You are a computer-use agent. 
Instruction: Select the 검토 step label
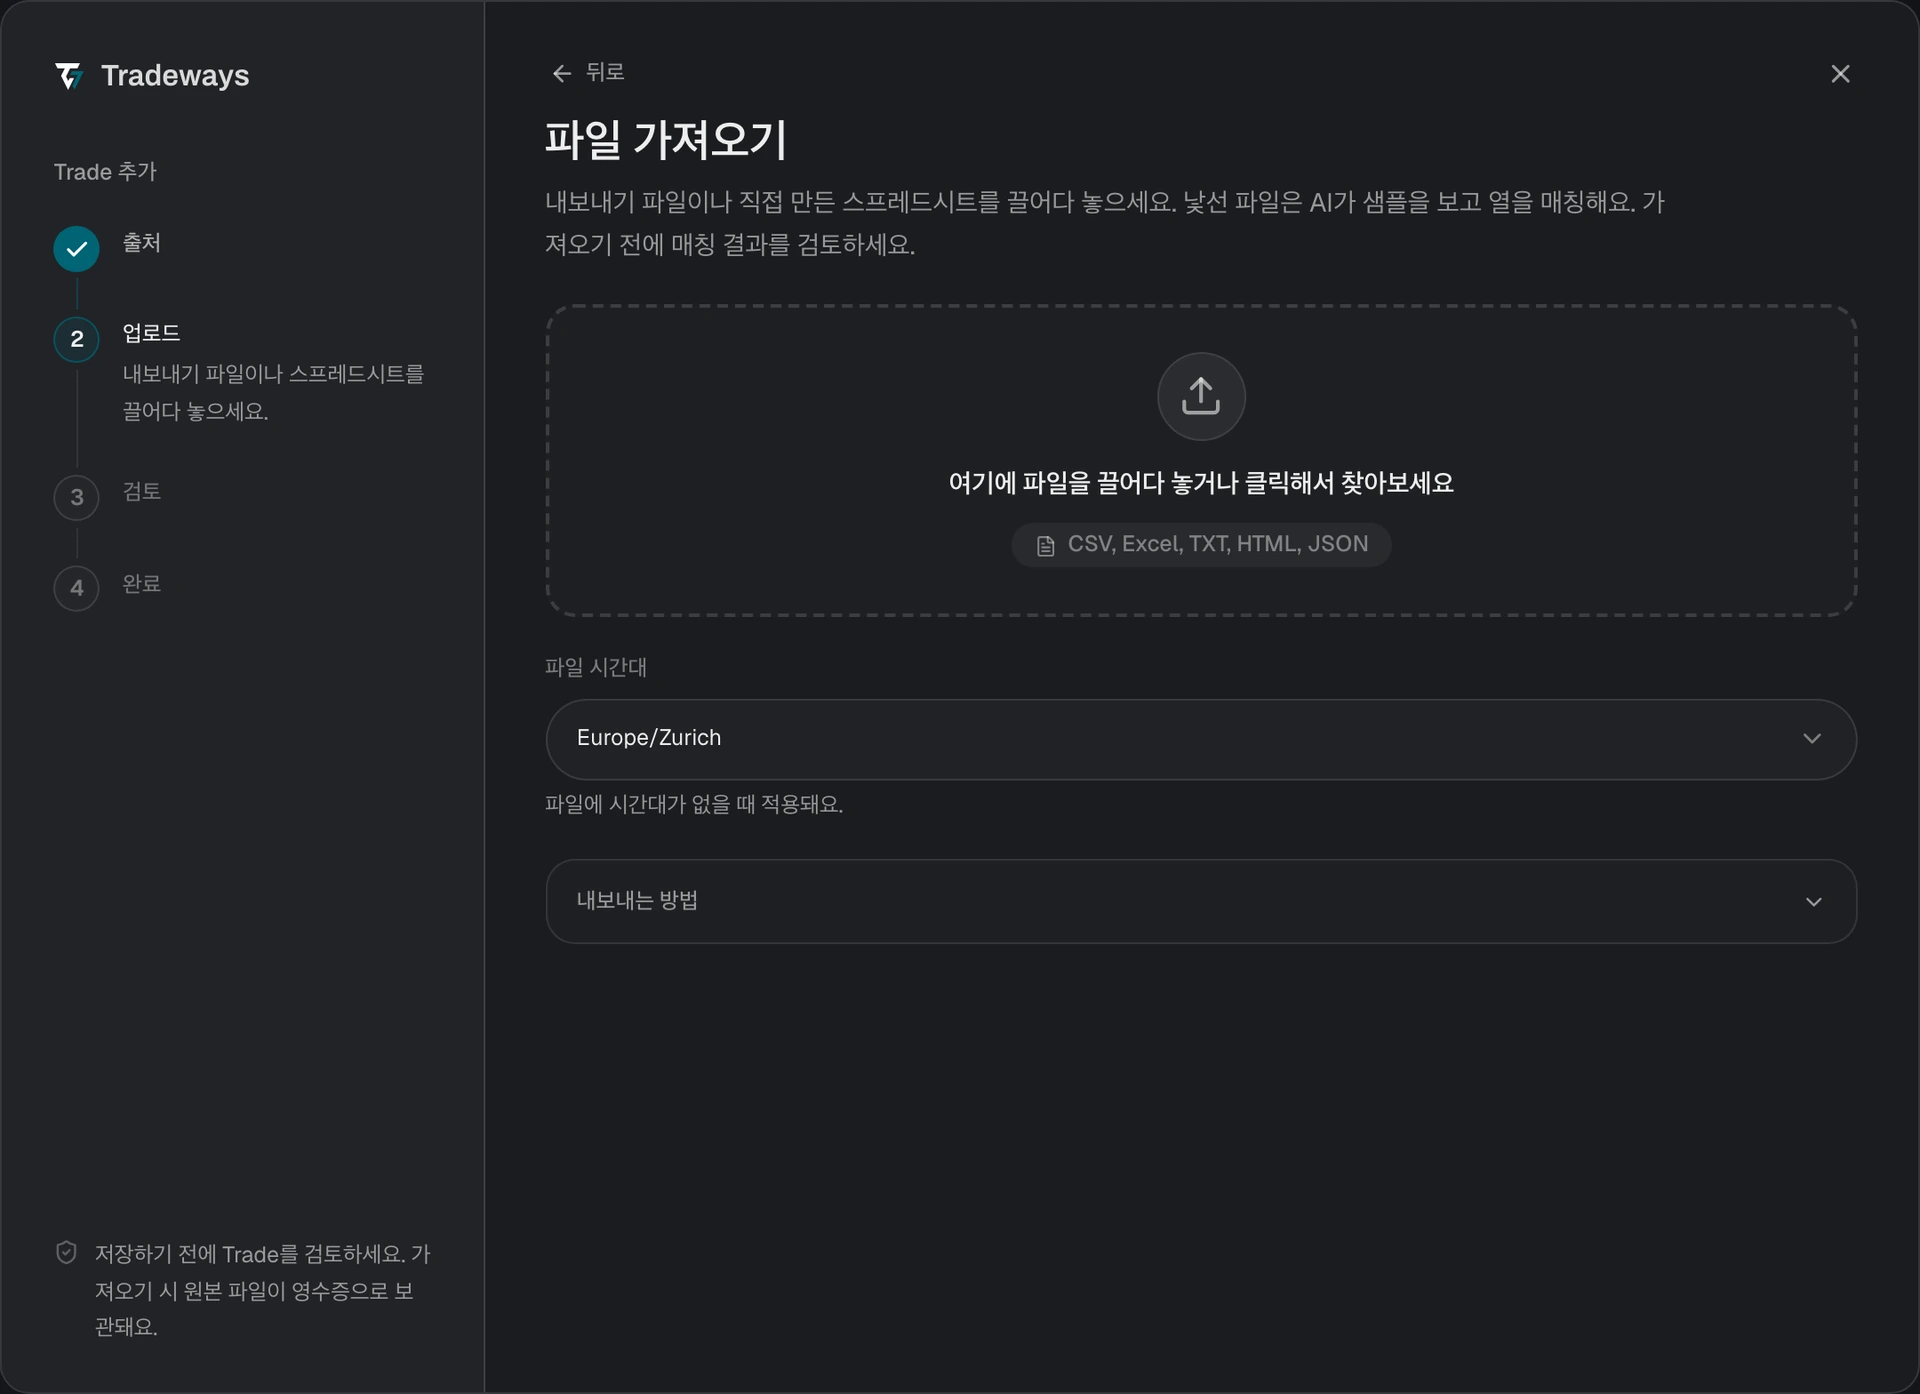(x=142, y=491)
